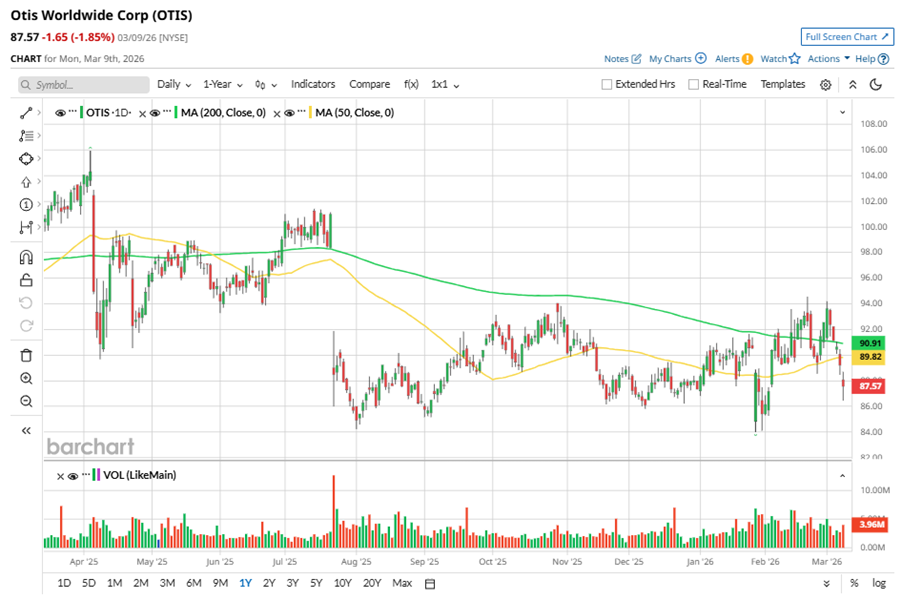The width and height of the screenshot is (902, 600).
Task: Open the Actions dropdown
Action: pyautogui.click(x=828, y=59)
